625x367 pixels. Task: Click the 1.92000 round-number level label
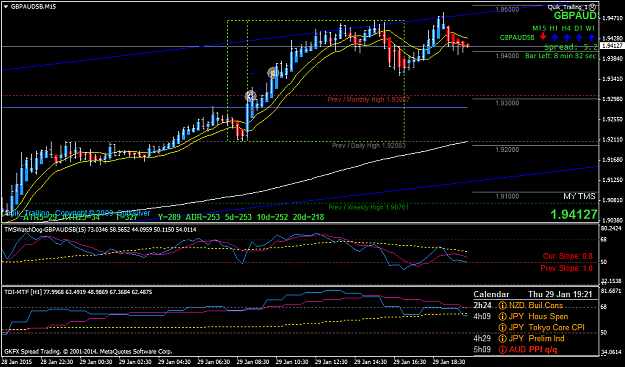(x=507, y=150)
